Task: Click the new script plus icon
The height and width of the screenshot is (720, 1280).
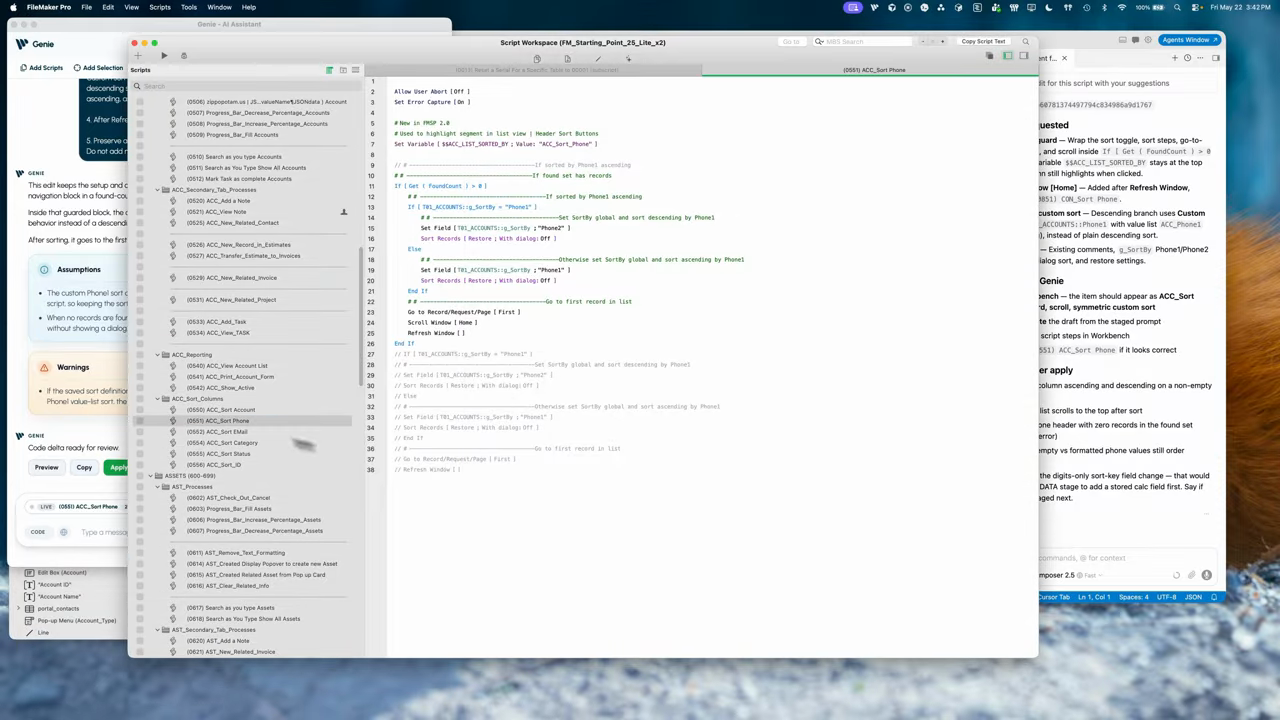Action: (x=138, y=56)
